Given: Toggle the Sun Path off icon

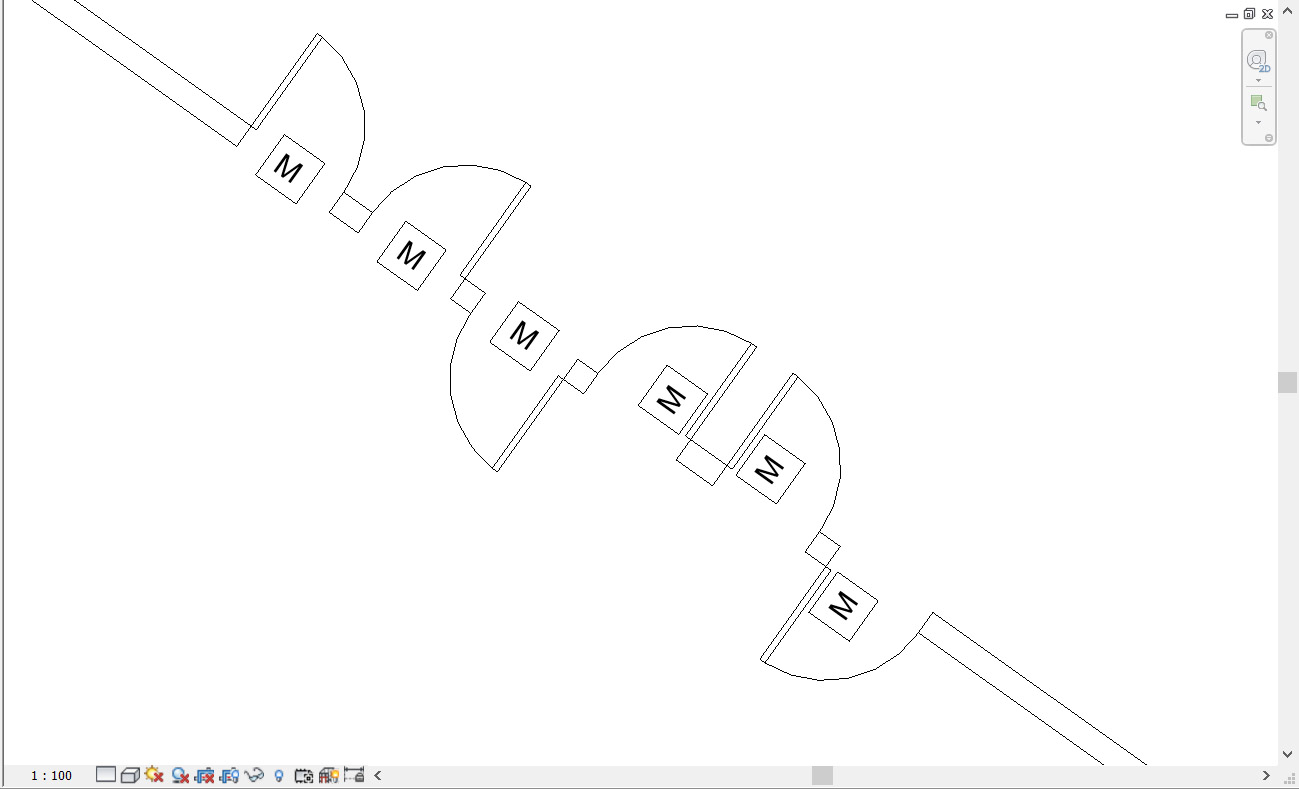Looking at the screenshot, I should pyautogui.click(x=153, y=775).
